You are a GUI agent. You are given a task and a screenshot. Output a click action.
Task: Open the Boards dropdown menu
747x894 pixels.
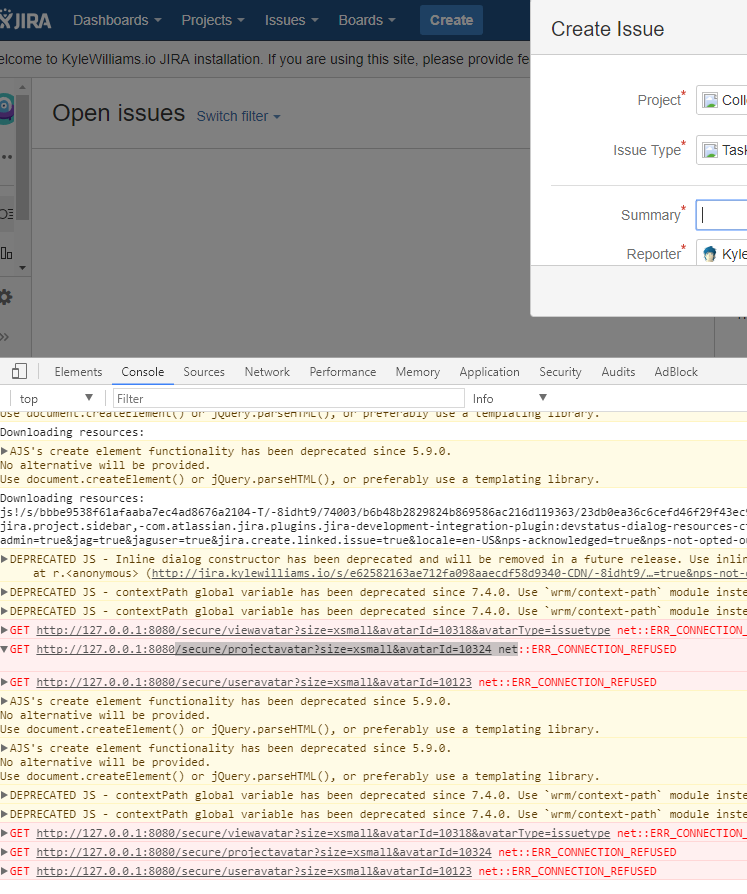pyautogui.click(x=367, y=21)
